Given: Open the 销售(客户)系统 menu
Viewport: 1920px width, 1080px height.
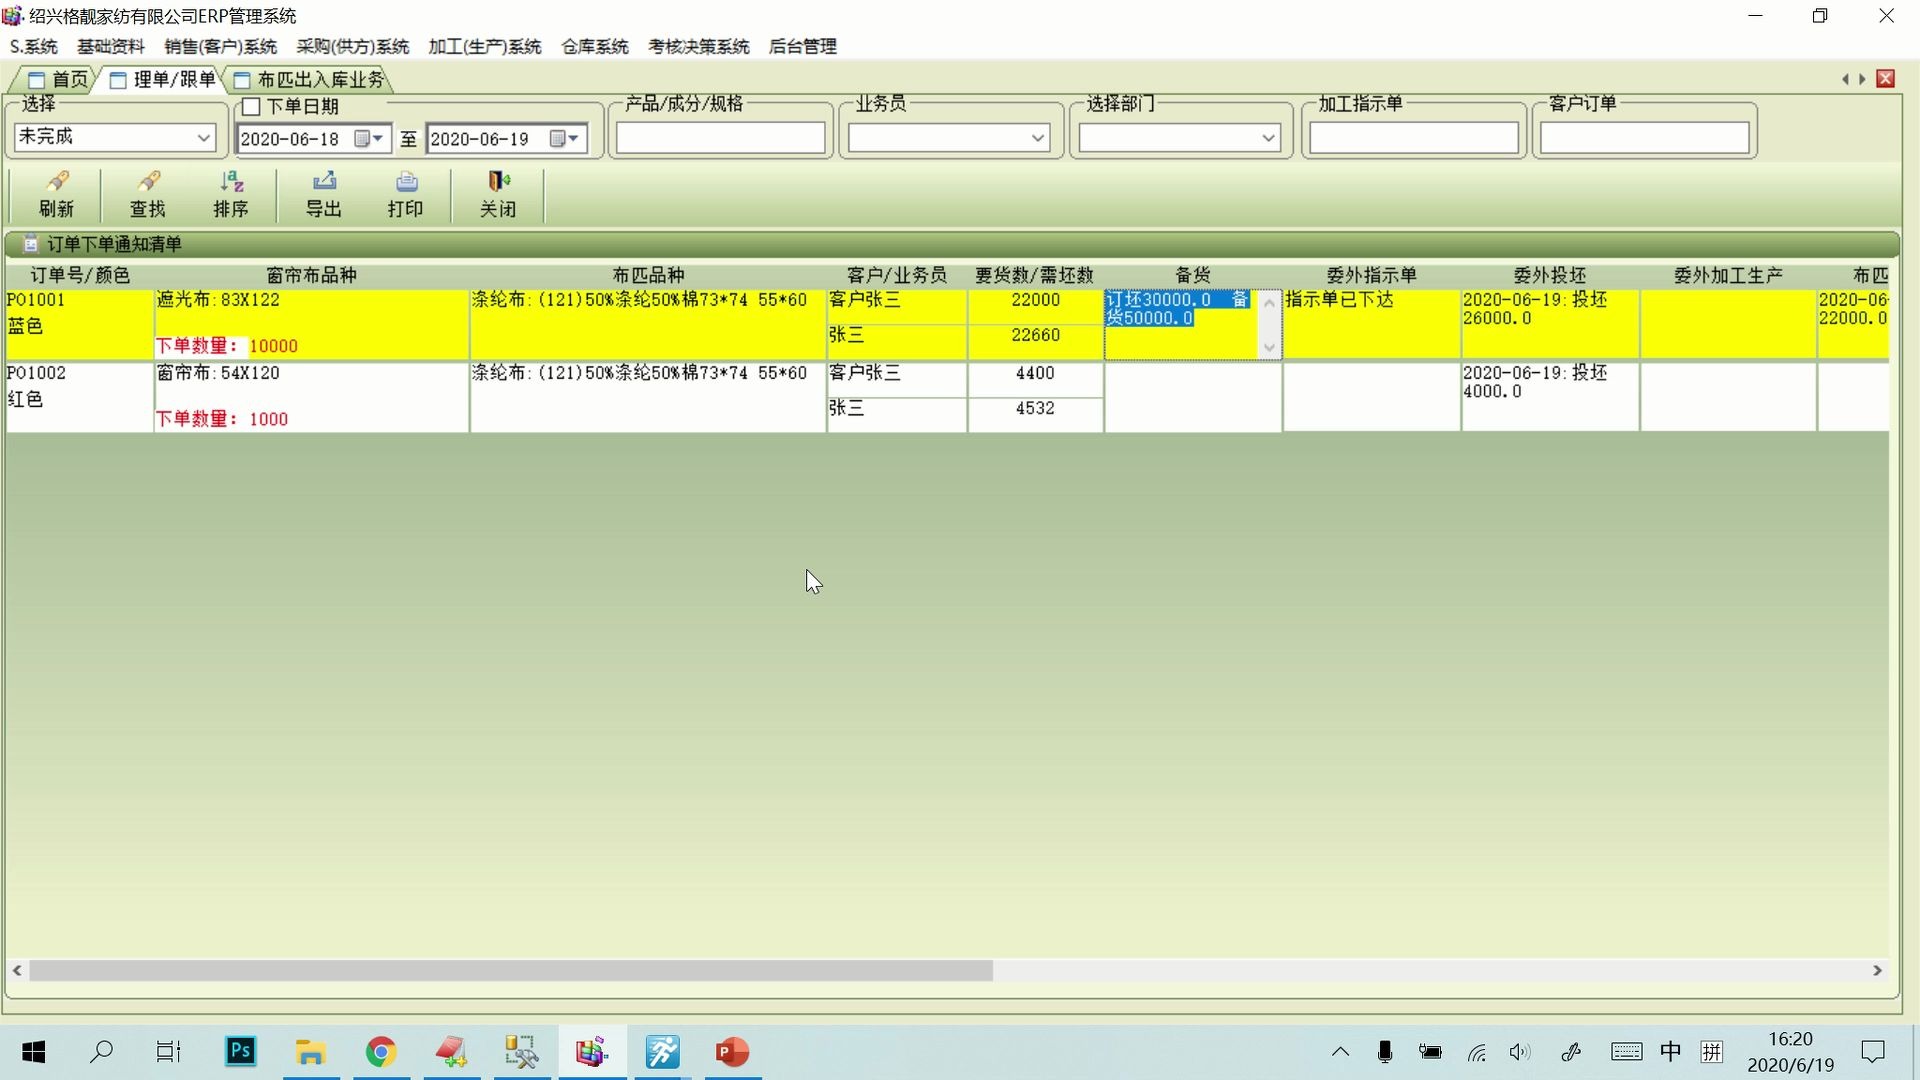Looking at the screenshot, I should [220, 47].
